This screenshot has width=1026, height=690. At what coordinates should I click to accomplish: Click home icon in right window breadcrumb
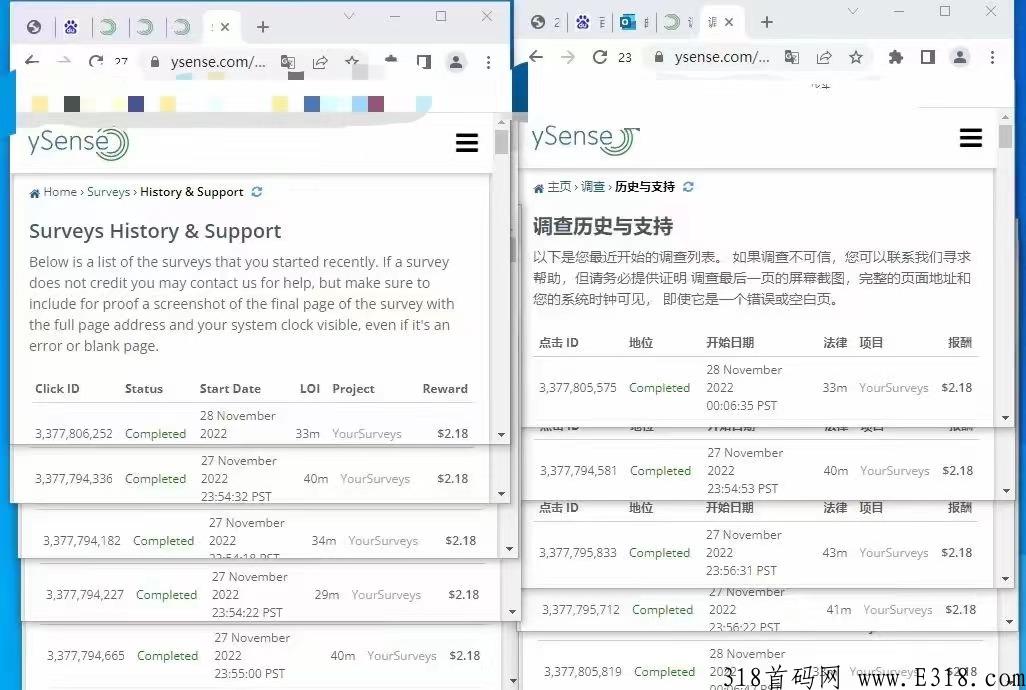tap(539, 188)
